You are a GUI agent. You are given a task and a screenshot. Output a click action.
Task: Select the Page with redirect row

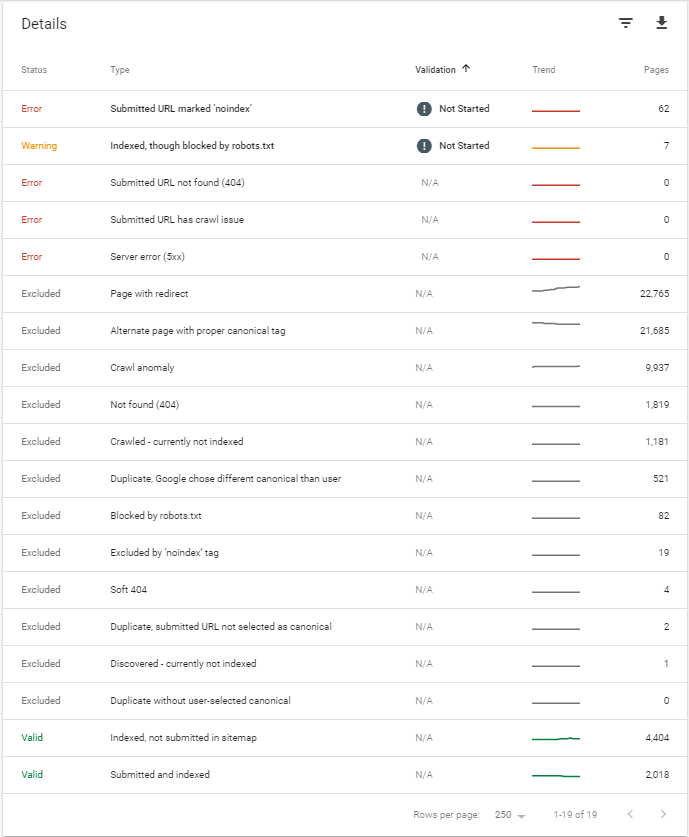345,294
